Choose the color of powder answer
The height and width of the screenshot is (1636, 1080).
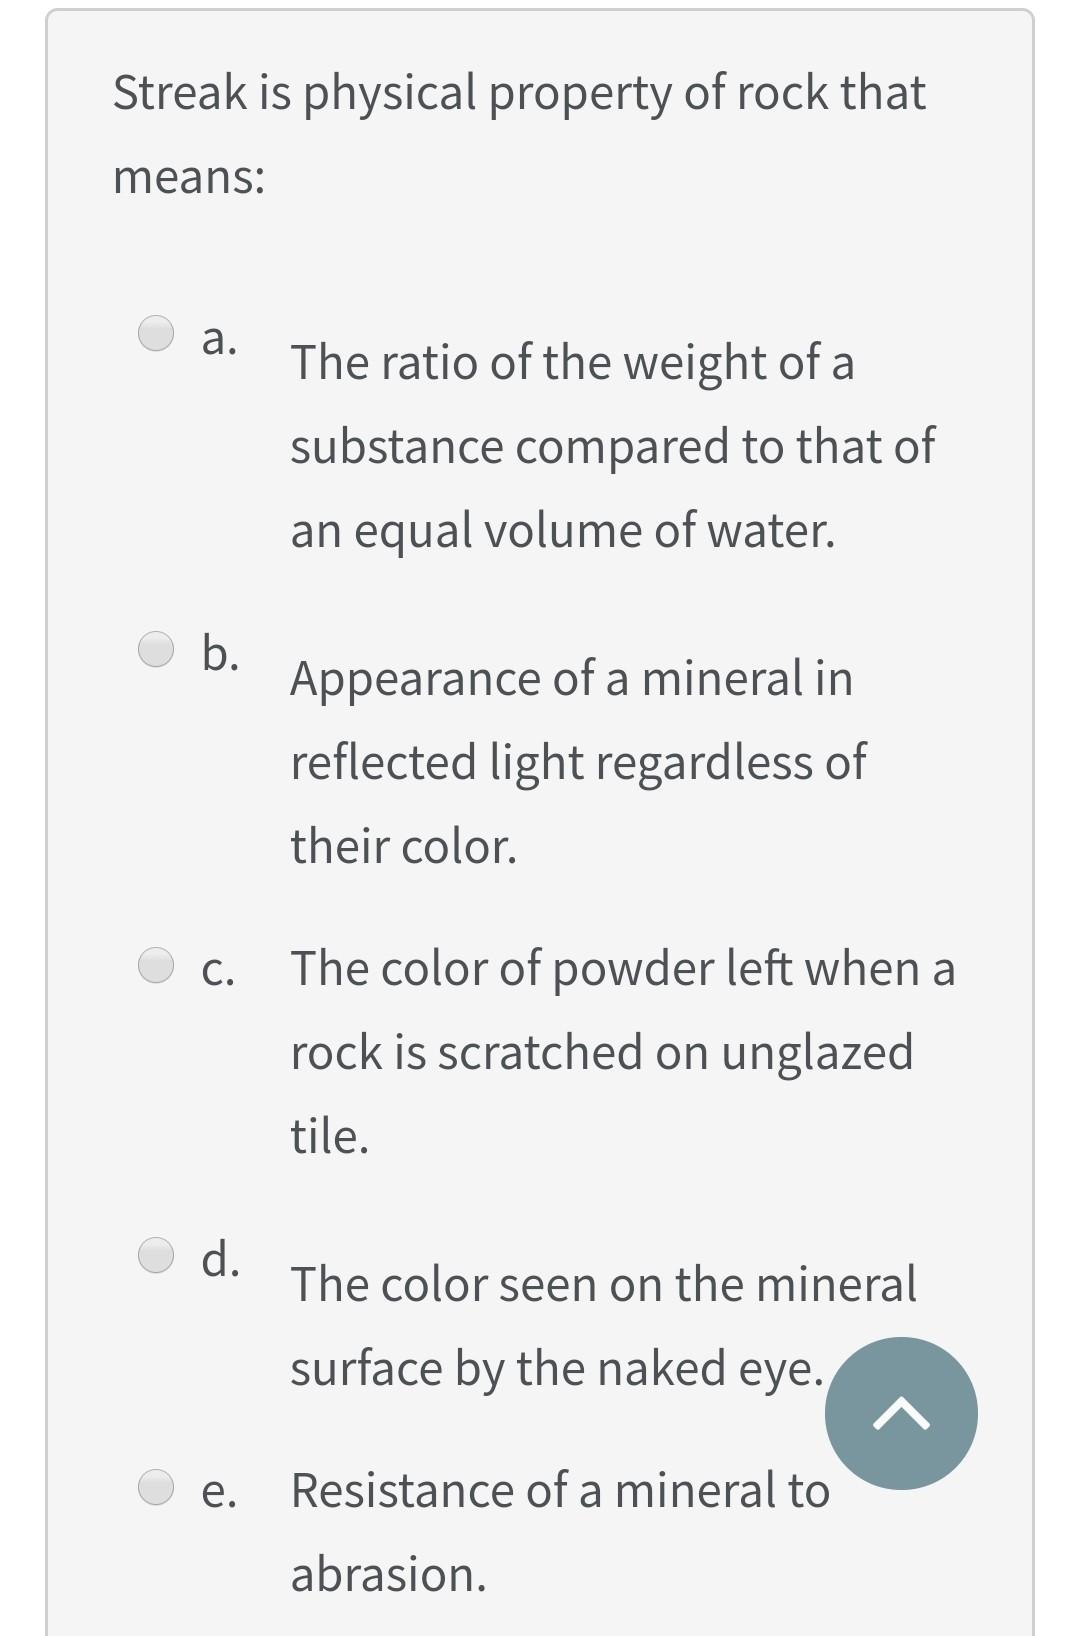(620, 1050)
